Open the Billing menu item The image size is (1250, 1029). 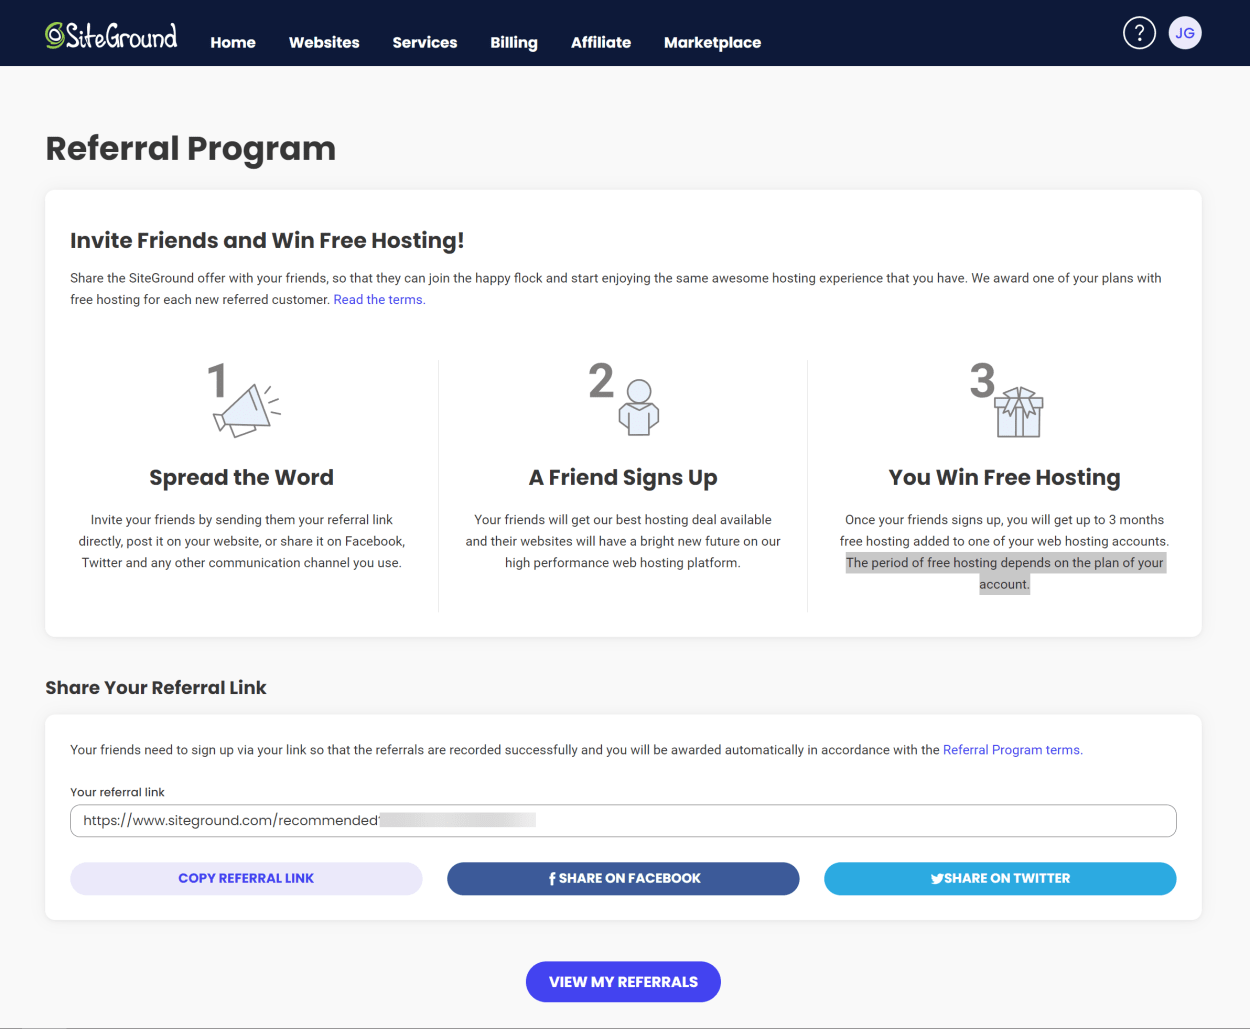514,42
